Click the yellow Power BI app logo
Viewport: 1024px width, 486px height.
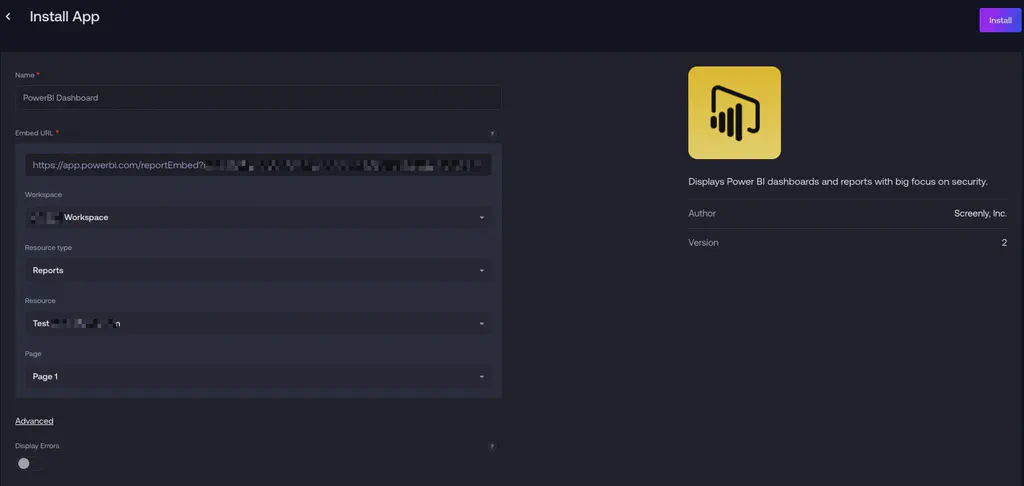734,112
